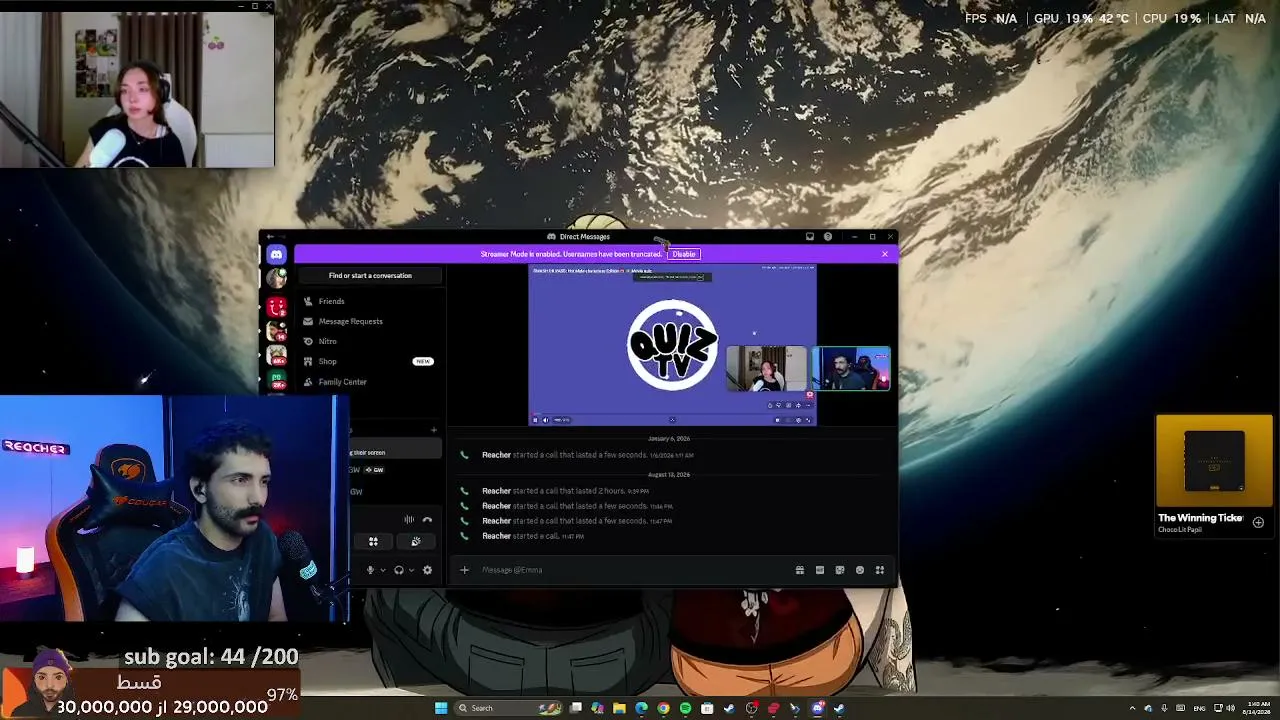This screenshot has height=720, width=1280.
Task: Open the volume control in system tray
Action: click(x=1232, y=708)
